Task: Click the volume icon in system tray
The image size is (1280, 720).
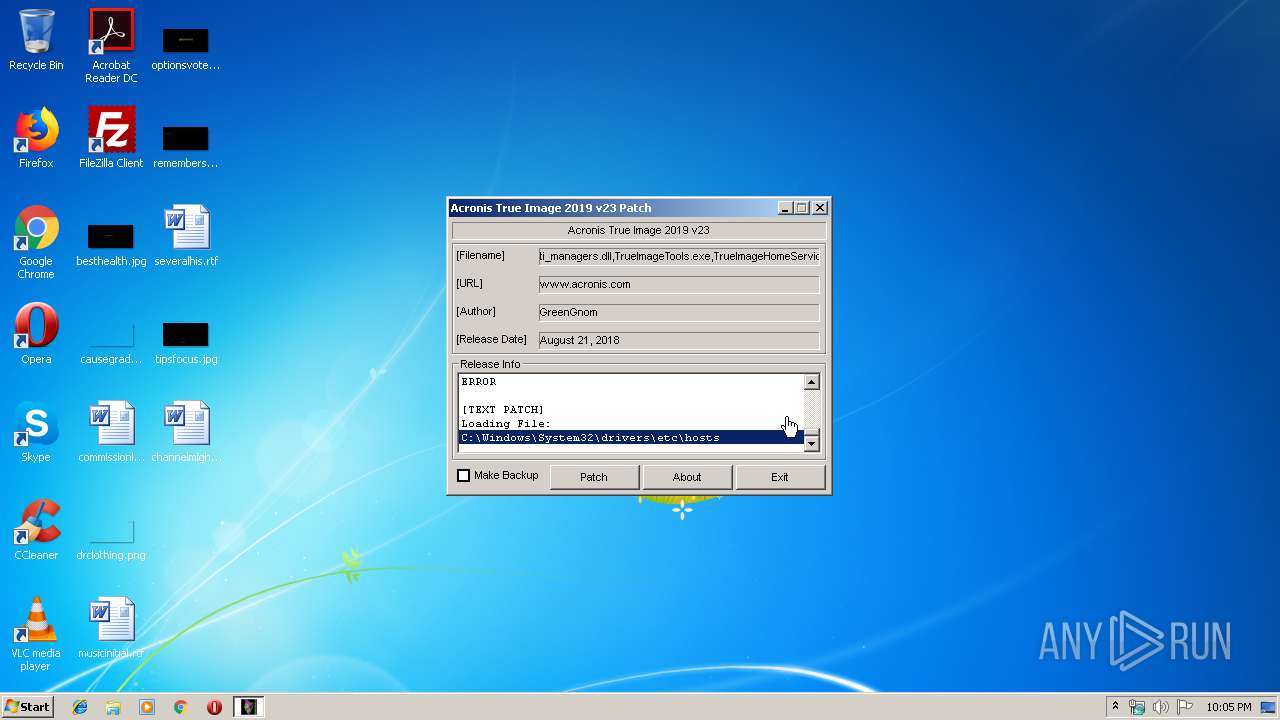Action: tap(1160, 707)
